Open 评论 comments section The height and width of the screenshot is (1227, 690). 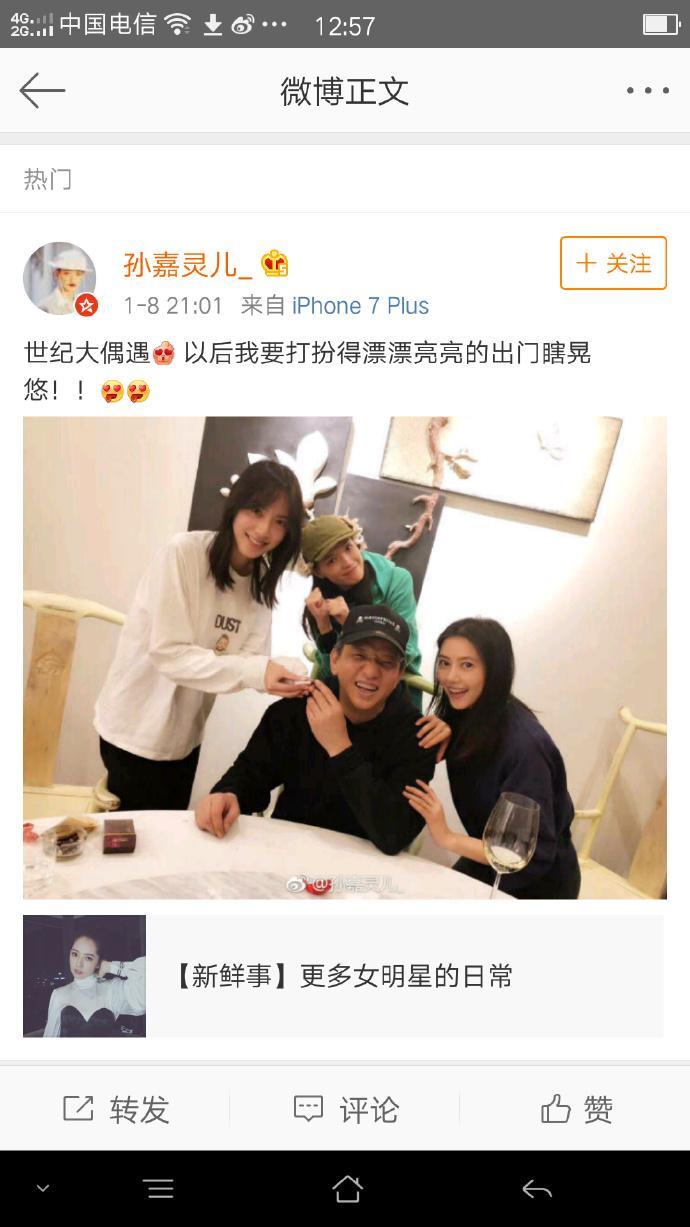tap(345, 1109)
